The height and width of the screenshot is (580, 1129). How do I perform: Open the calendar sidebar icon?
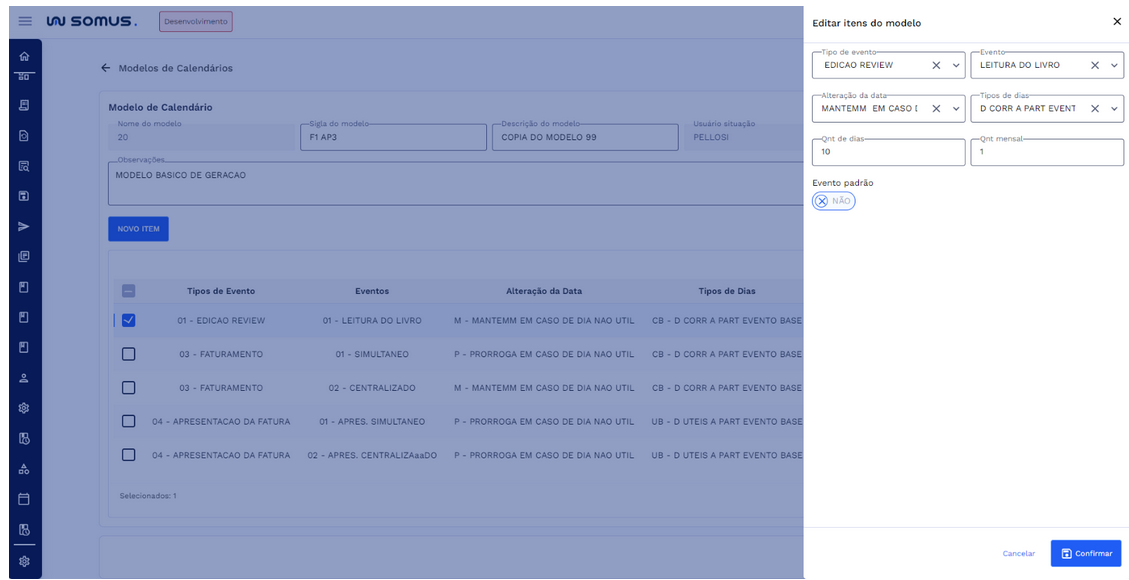pyautogui.click(x=24, y=499)
